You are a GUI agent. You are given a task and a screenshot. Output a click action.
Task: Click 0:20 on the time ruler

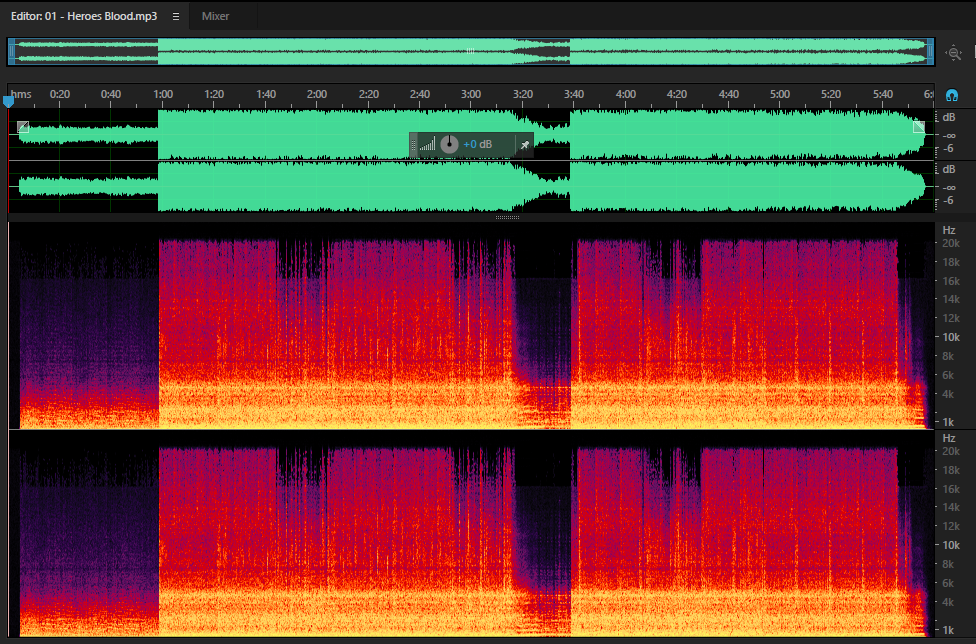(60, 94)
